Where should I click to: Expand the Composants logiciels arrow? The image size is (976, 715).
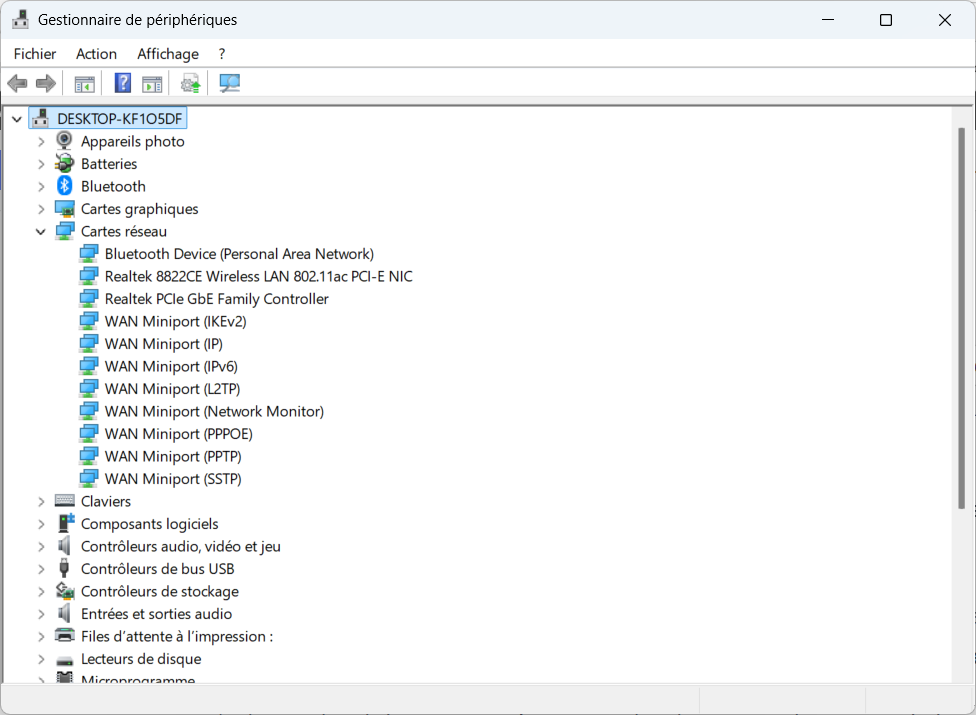coord(41,524)
